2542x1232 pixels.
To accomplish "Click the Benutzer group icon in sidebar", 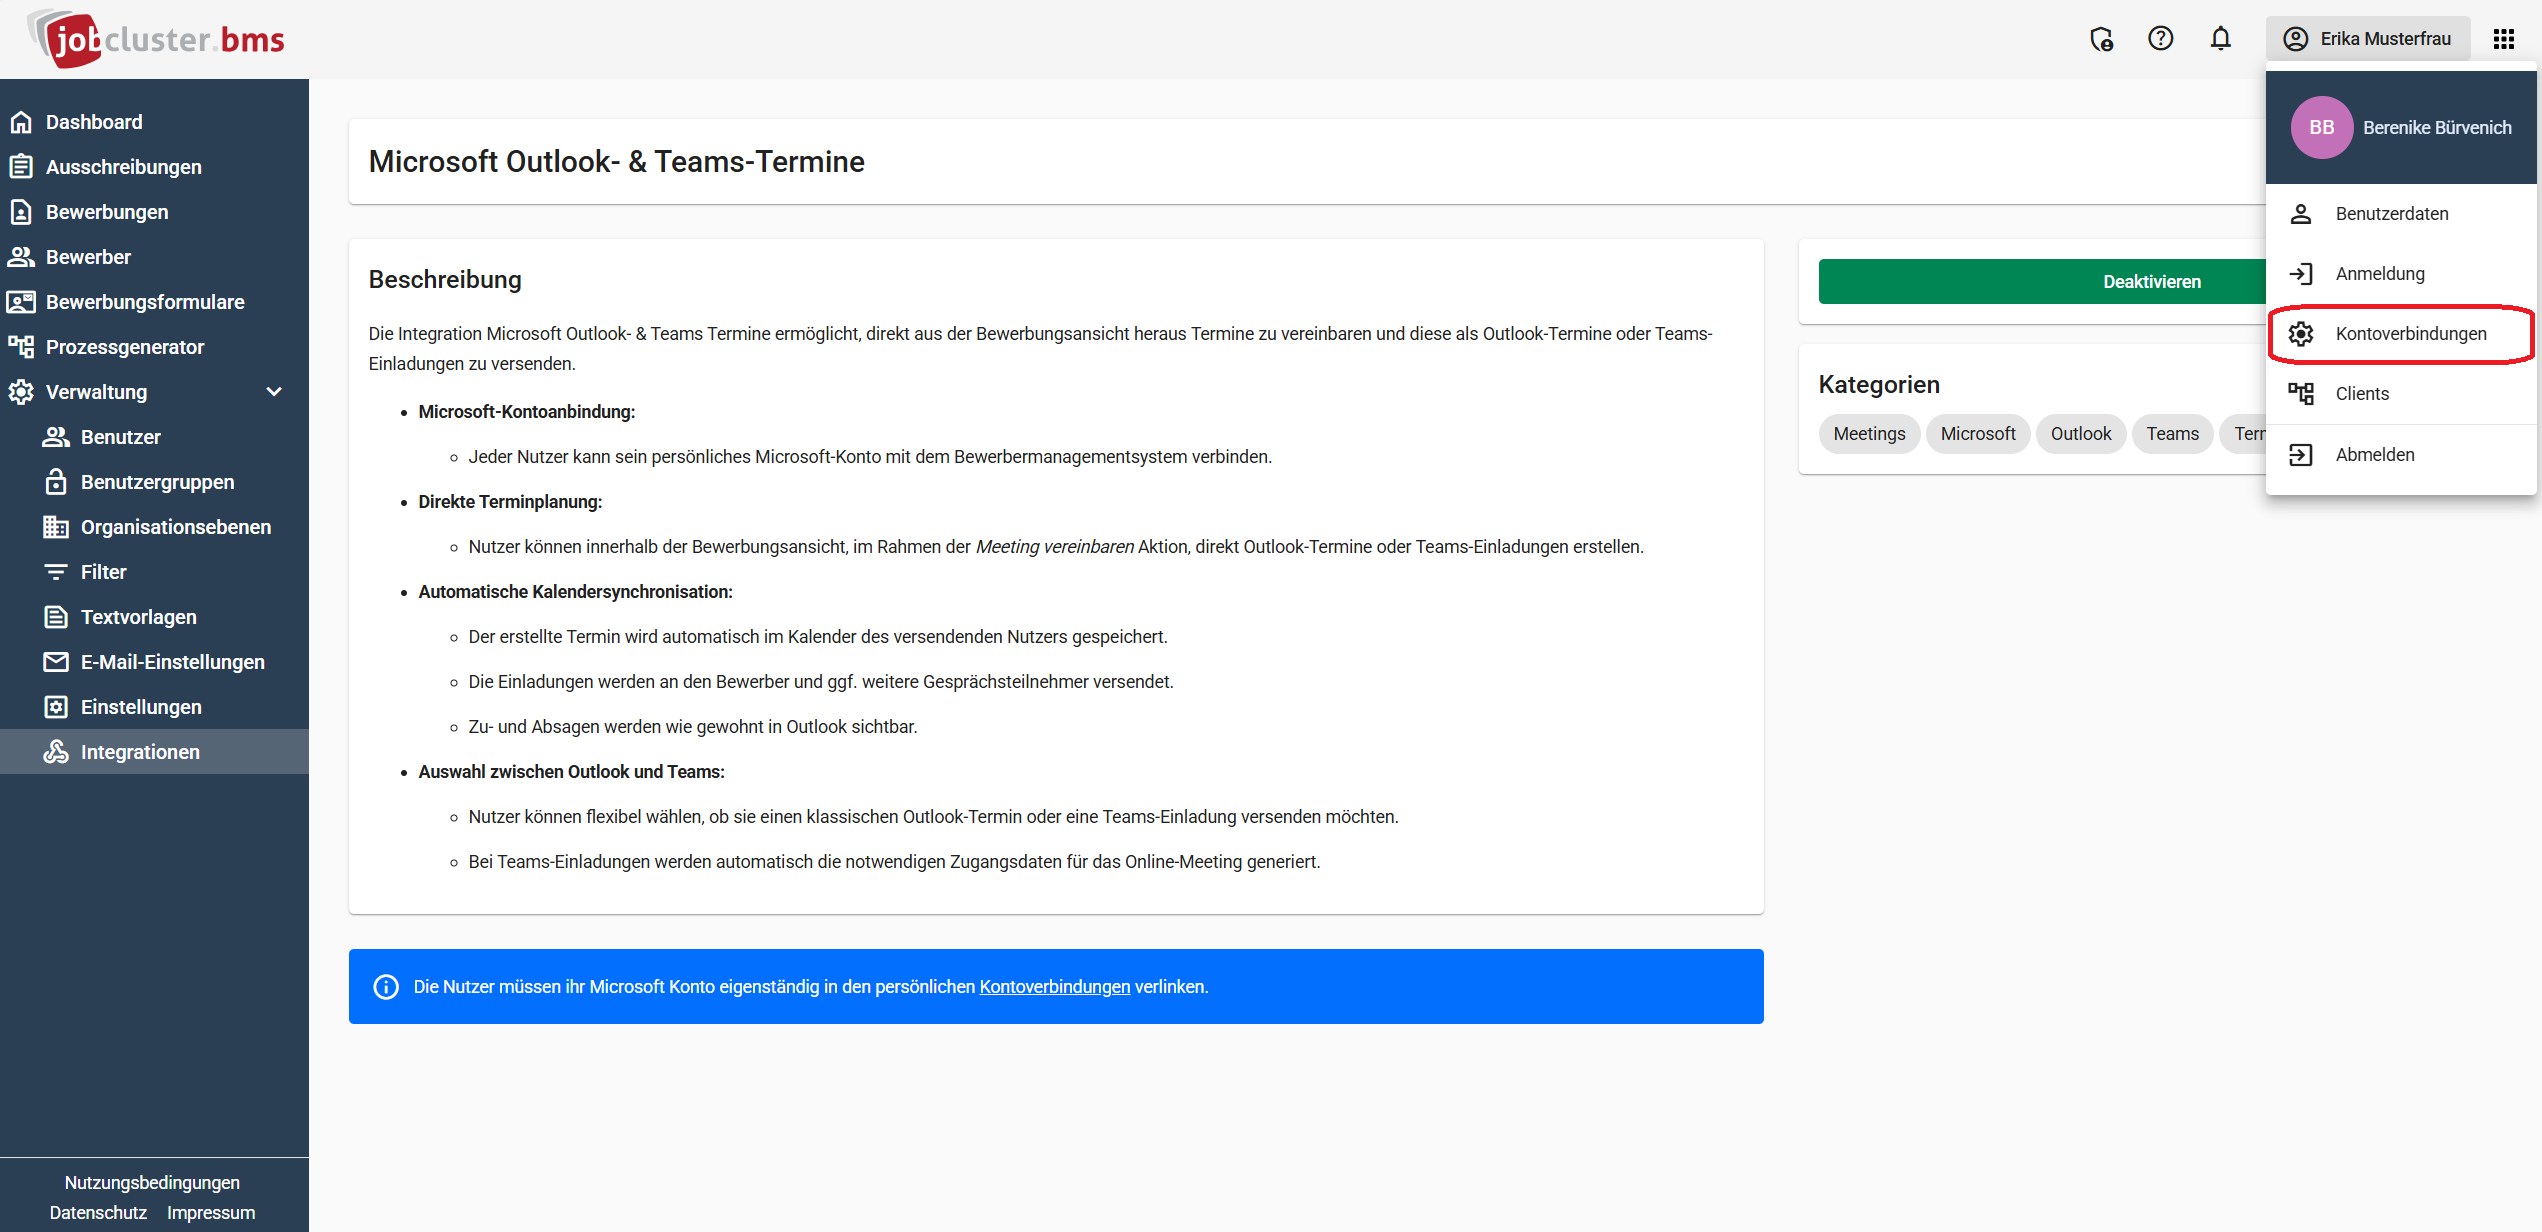I will coord(56,437).
